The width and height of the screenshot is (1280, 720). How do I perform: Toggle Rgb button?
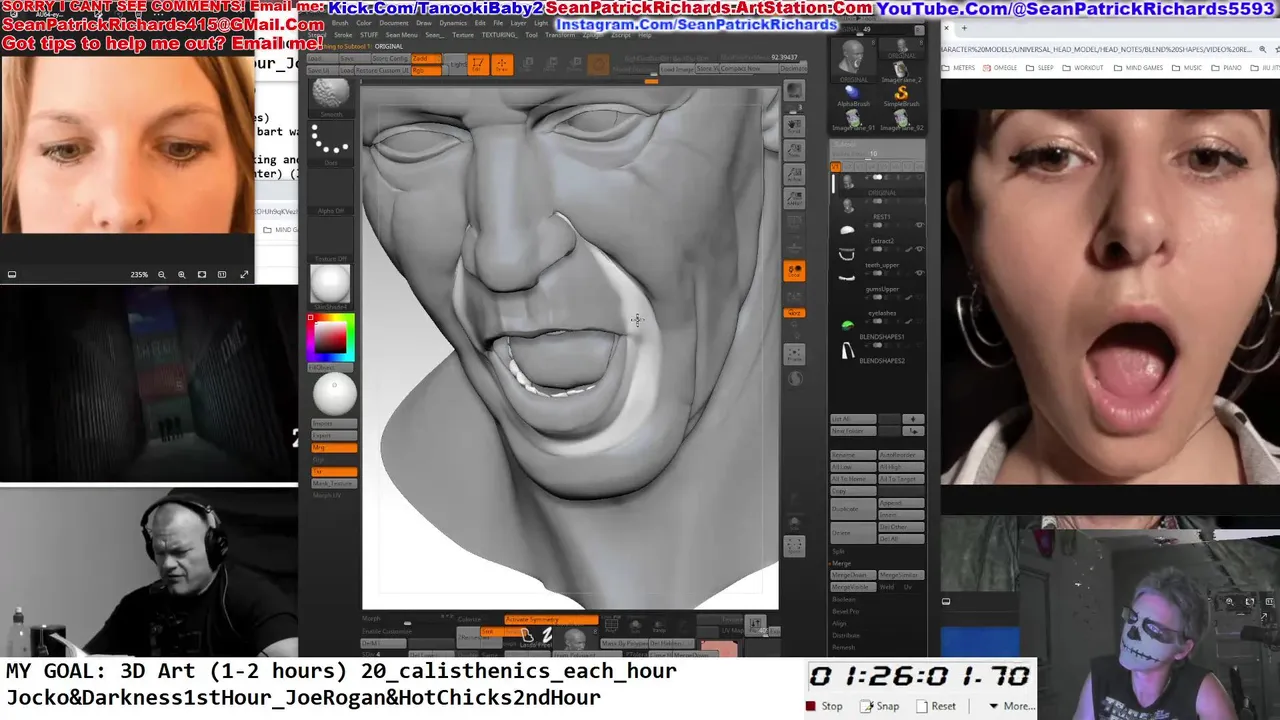(x=426, y=70)
